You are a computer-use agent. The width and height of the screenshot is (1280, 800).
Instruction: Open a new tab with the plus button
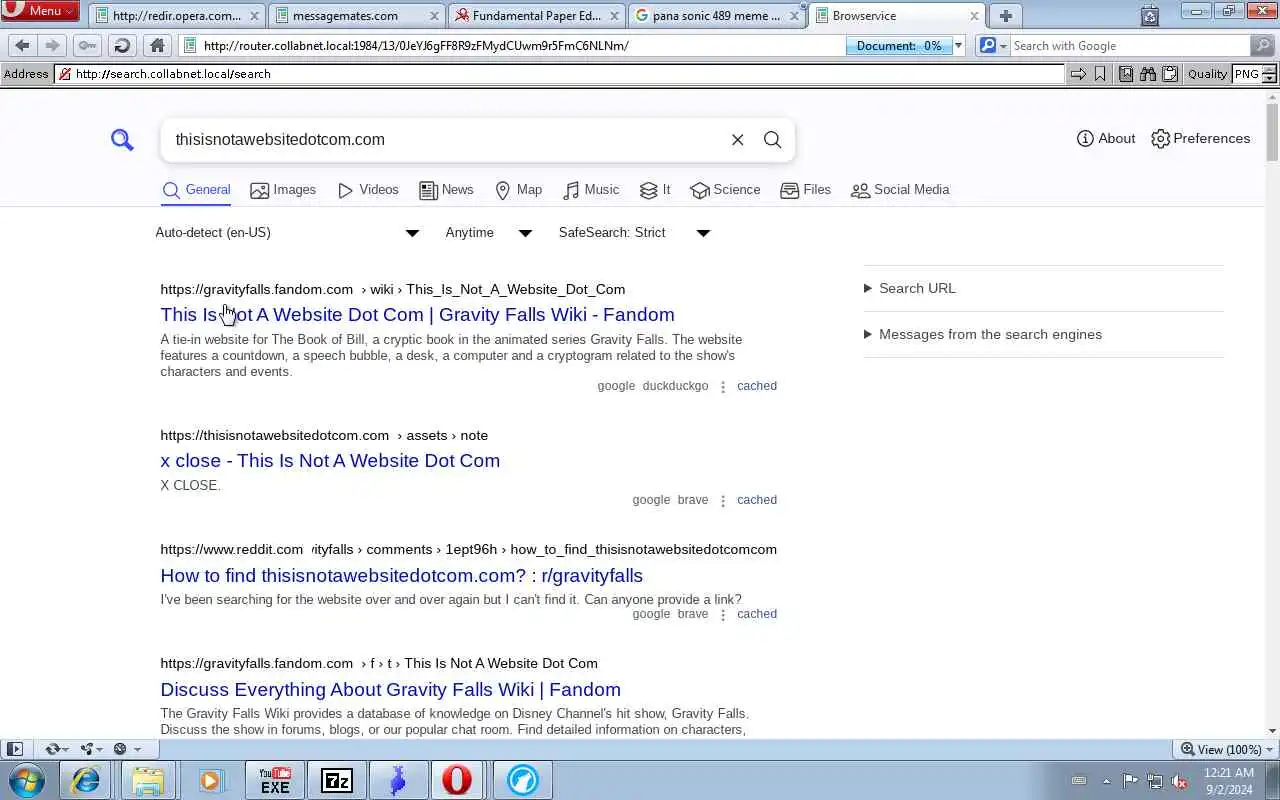click(1005, 16)
